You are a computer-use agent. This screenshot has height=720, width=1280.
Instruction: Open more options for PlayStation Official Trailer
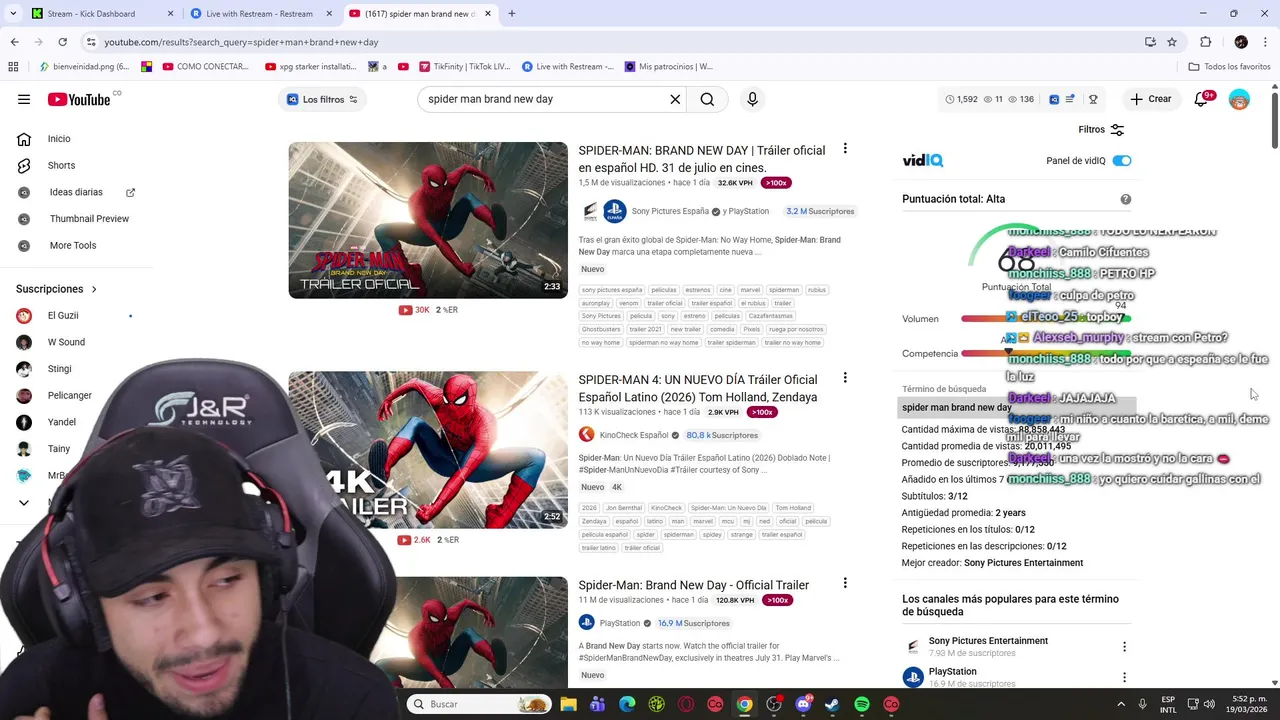pos(845,583)
